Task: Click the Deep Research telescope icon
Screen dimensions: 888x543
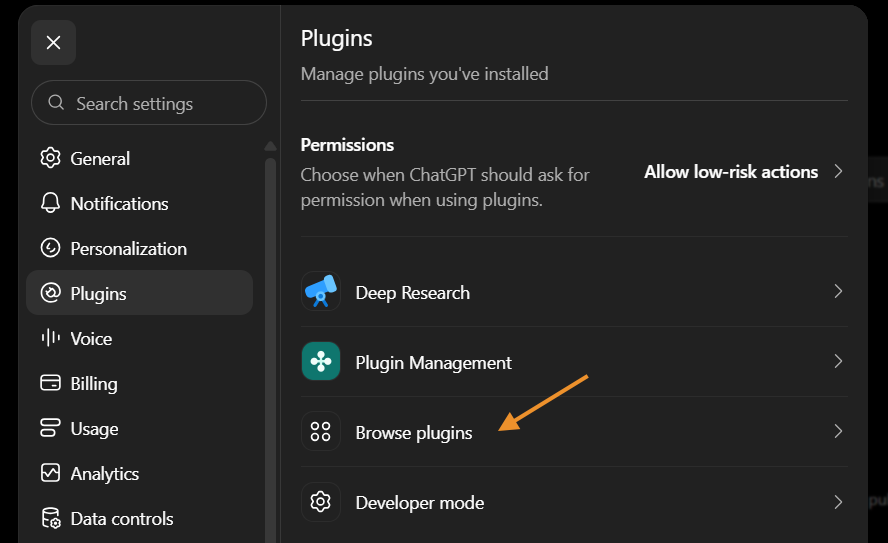Action: pos(321,291)
